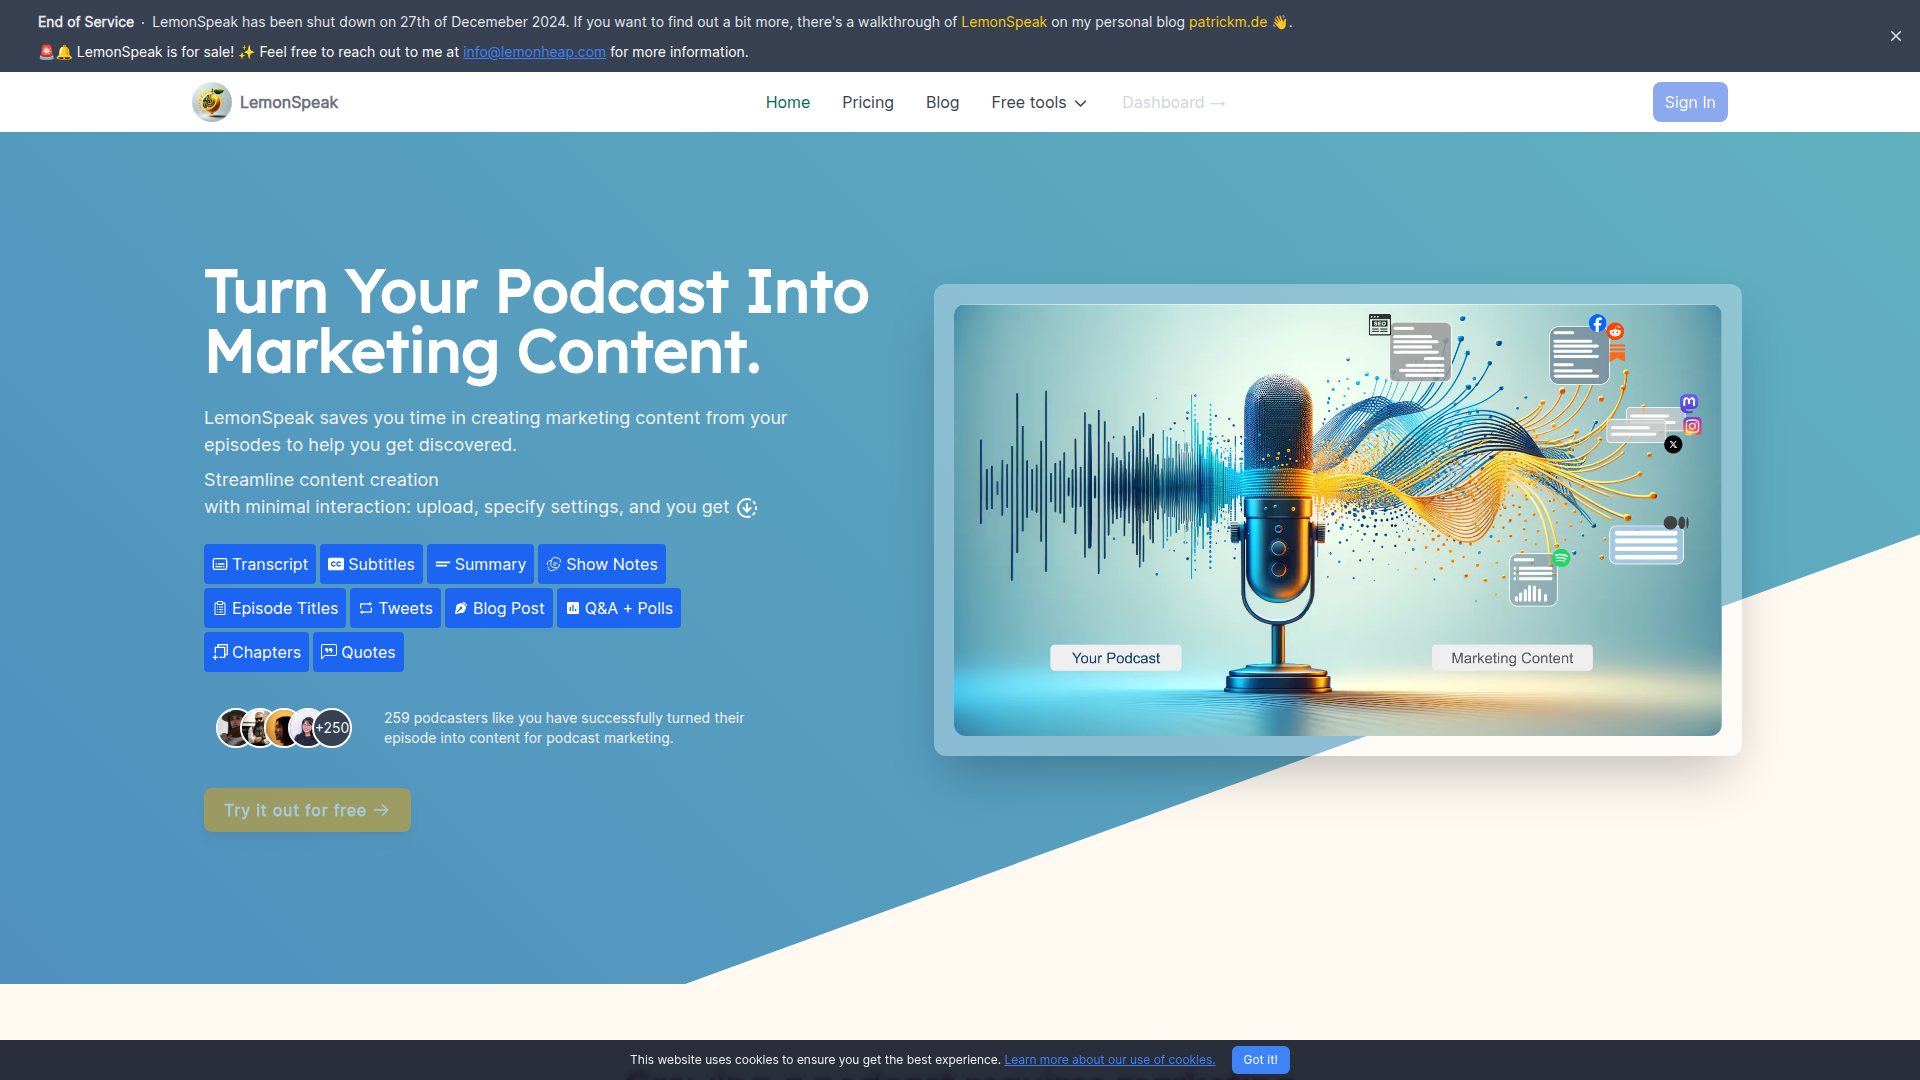Open the Q&A + Polls tag
The image size is (1920, 1080).
(x=618, y=608)
